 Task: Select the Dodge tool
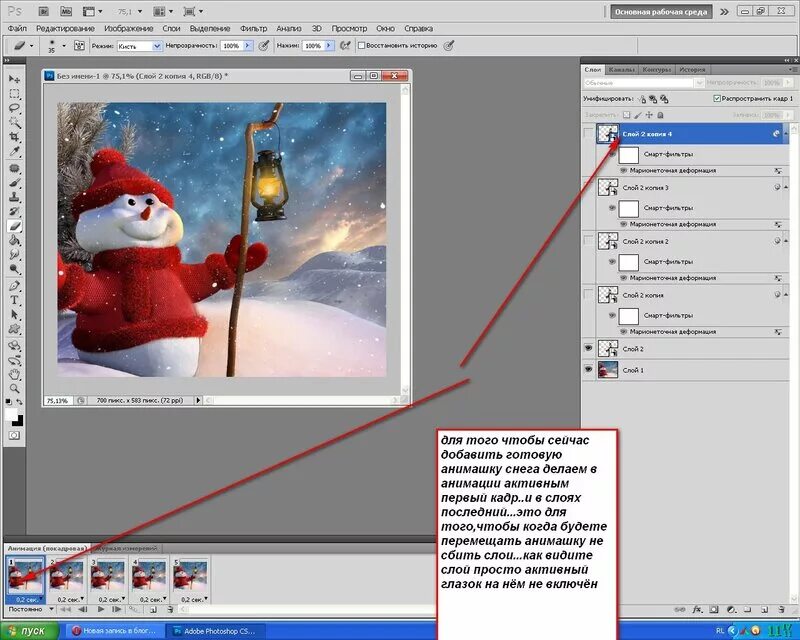(x=14, y=268)
